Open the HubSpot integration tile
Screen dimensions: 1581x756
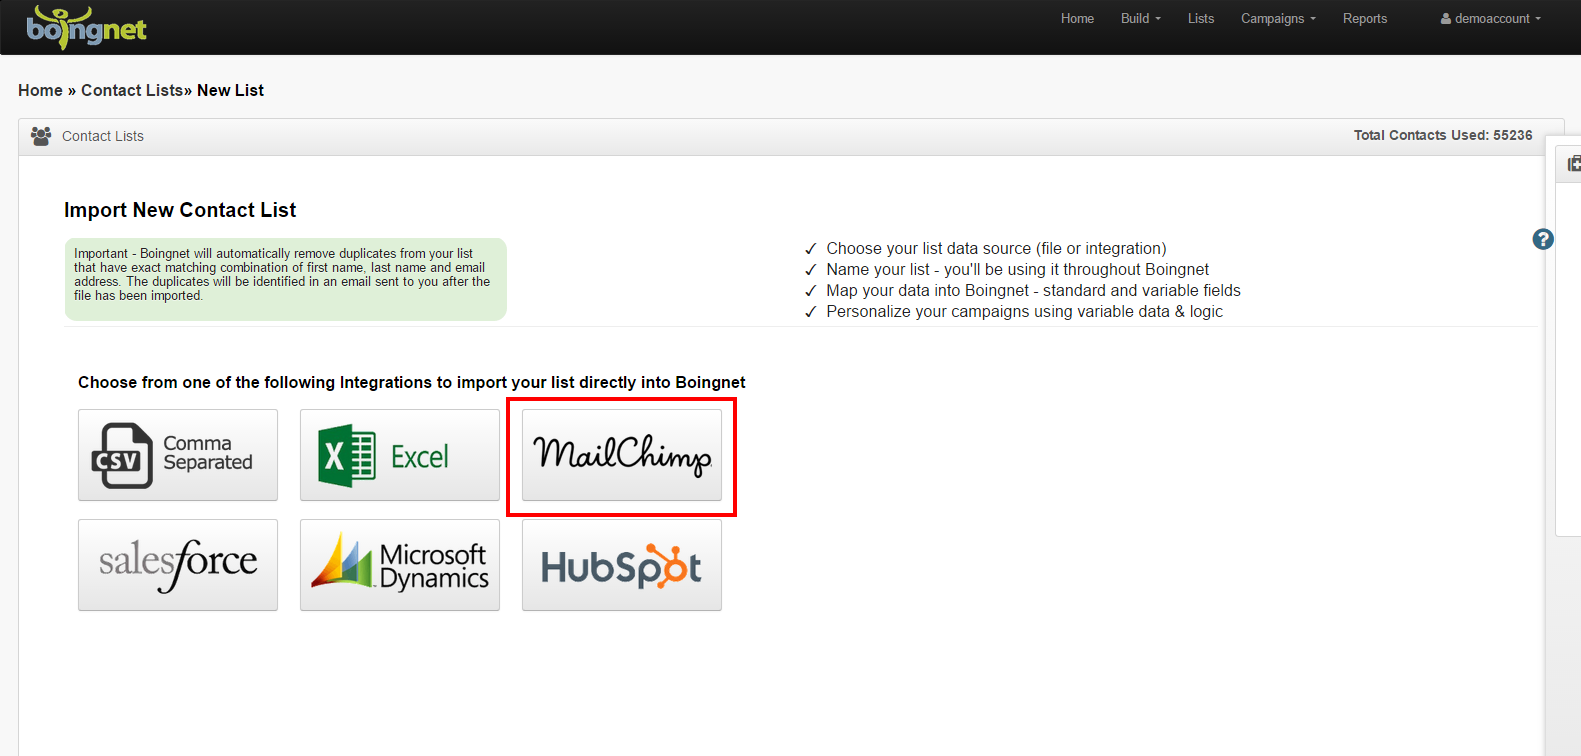point(622,565)
